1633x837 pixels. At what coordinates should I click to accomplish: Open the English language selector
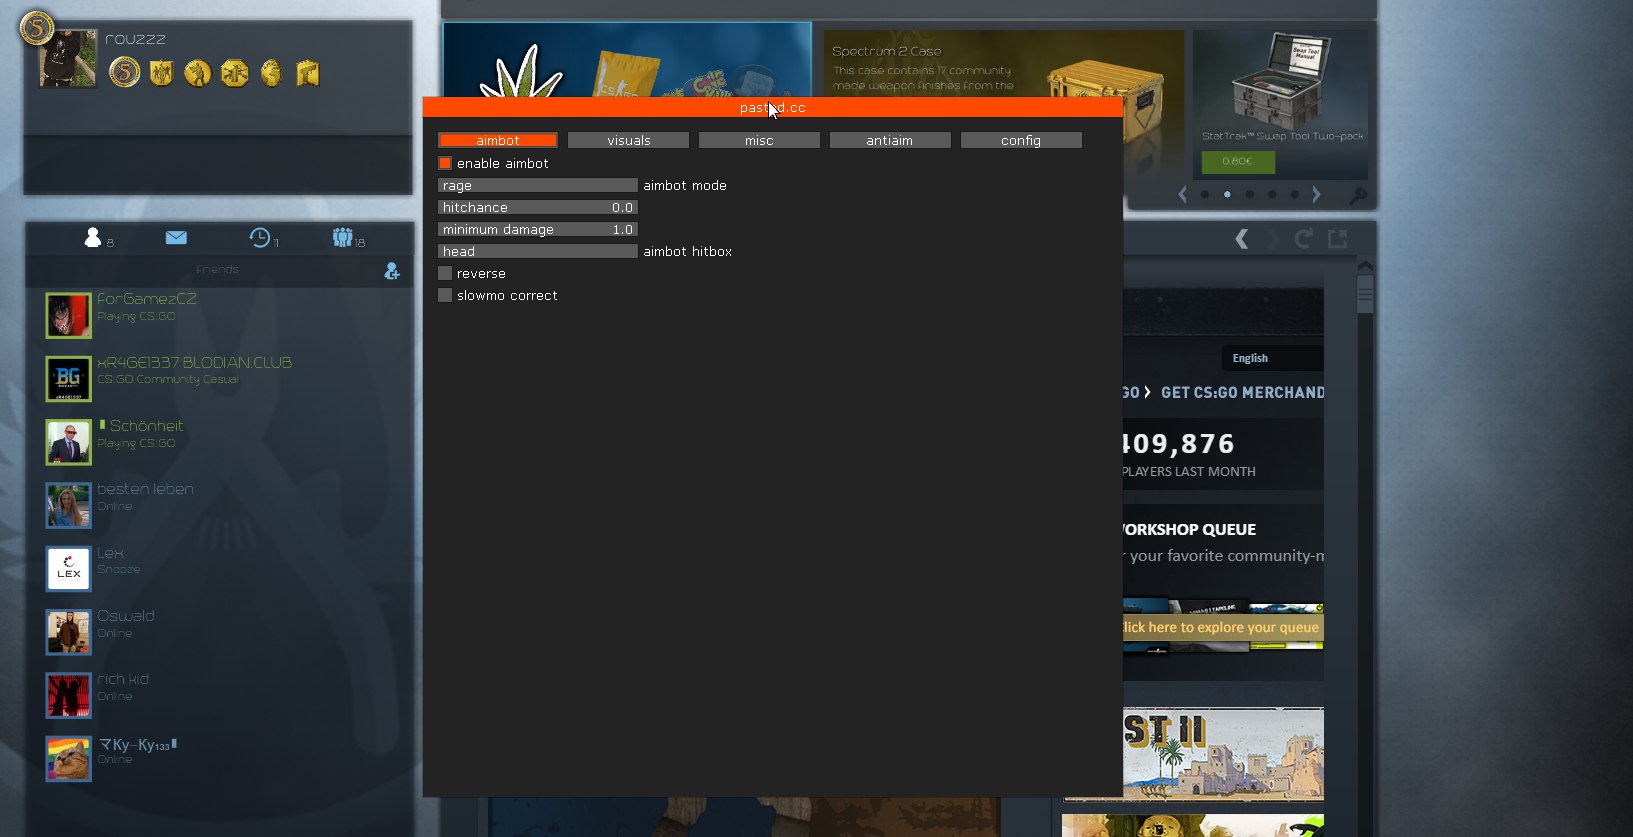(x=1272, y=358)
